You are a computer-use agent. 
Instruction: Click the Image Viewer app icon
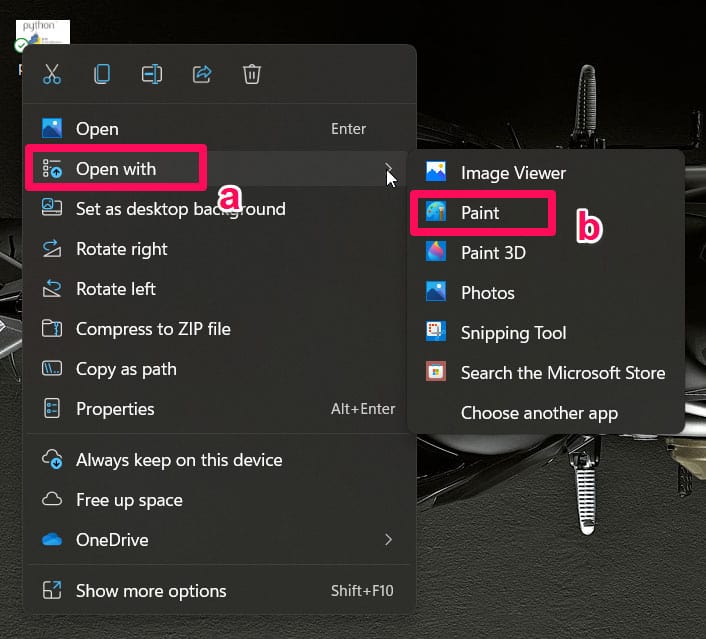[x=436, y=172]
